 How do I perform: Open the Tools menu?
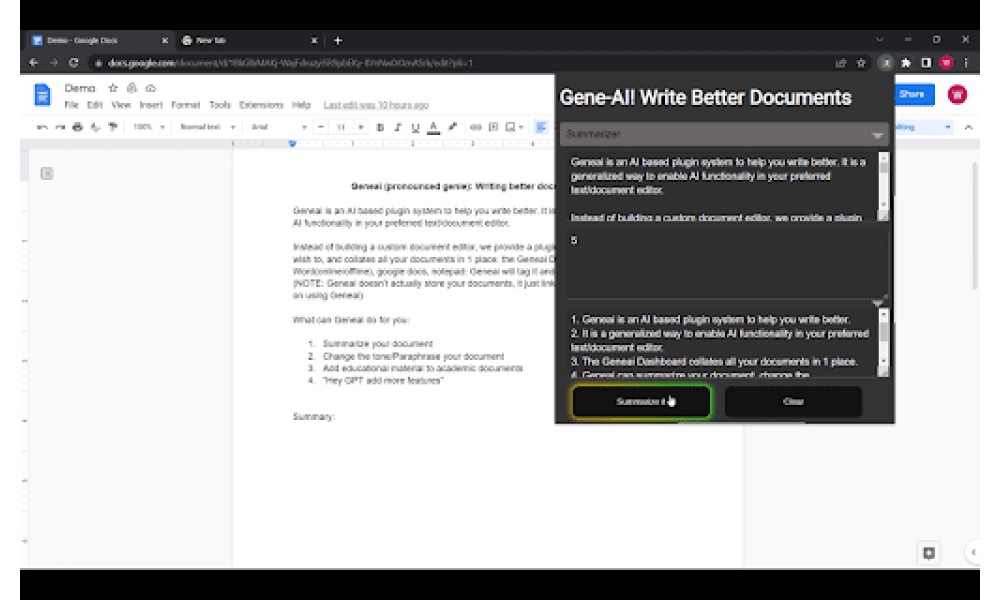click(x=219, y=105)
